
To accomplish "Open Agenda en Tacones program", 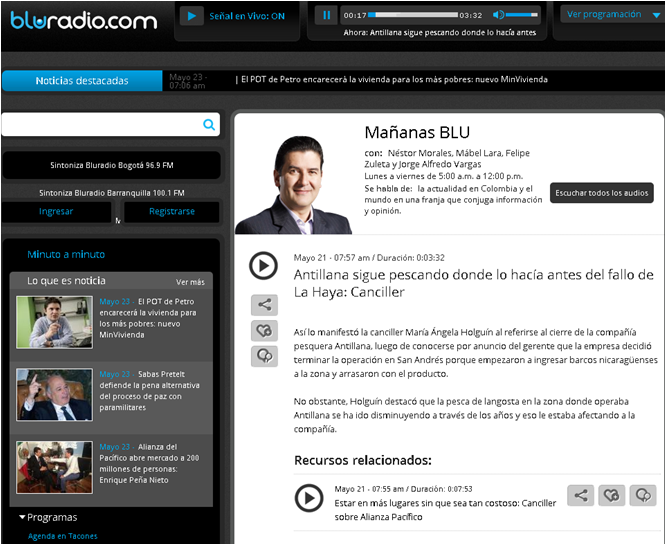I will pos(62,536).
